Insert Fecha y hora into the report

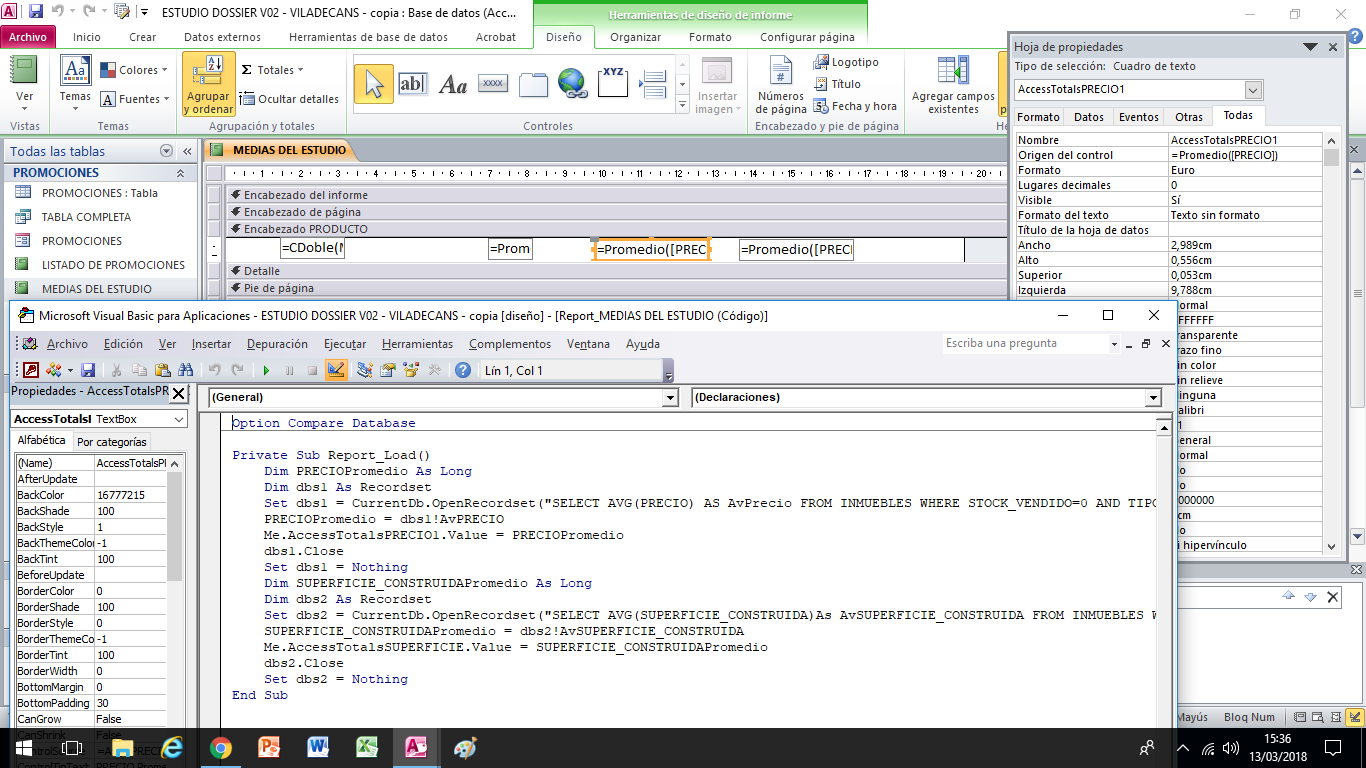click(855, 106)
